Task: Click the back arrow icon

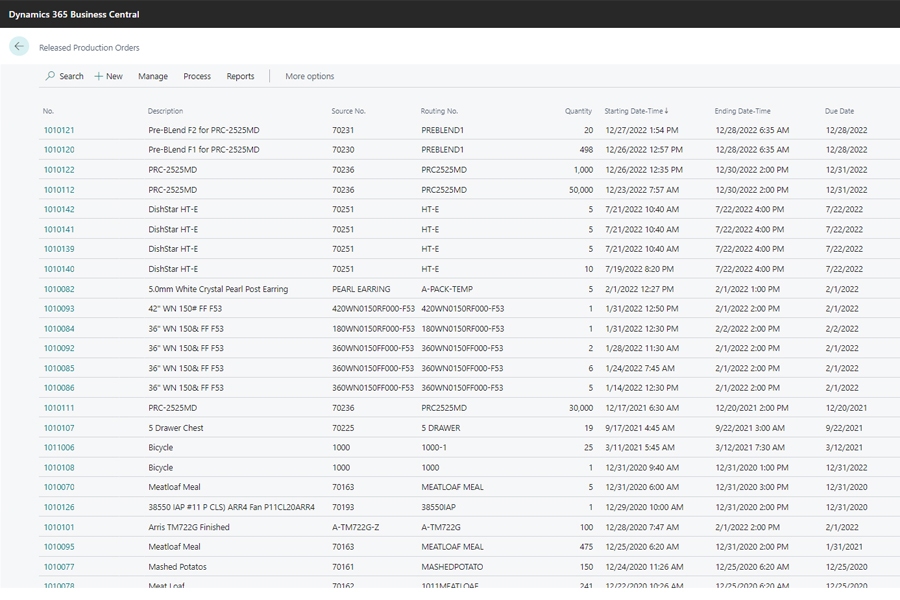Action: (19, 47)
